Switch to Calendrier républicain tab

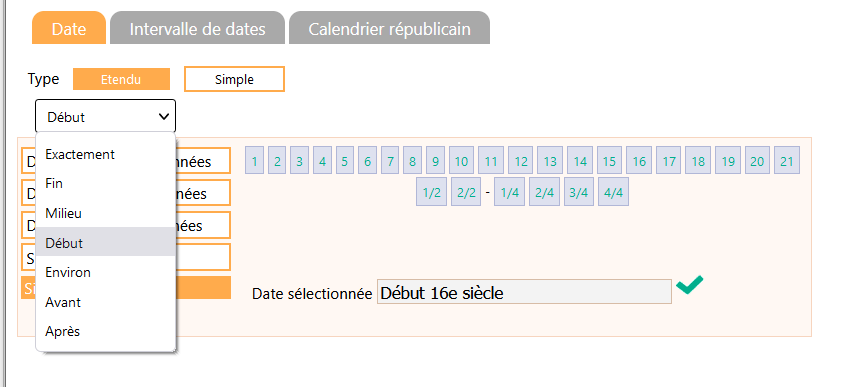(390, 28)
